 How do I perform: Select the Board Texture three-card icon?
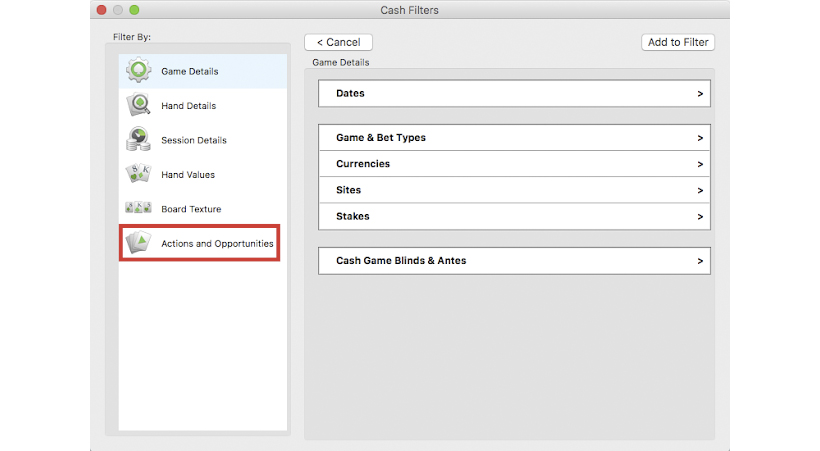139,208
